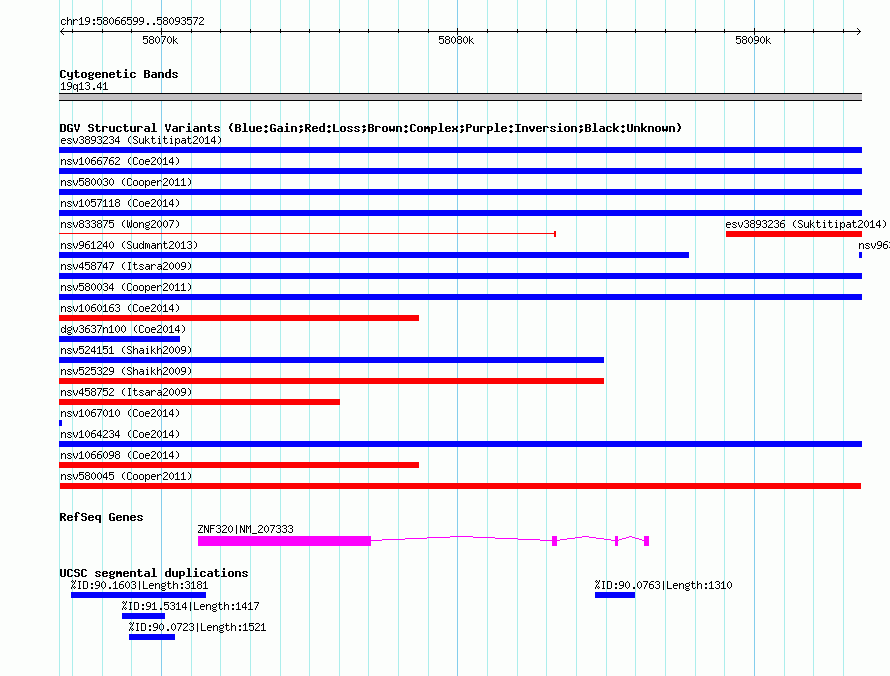The height and width of the screenshot is (676, 890).
Task: Open the nsv525329 (Shaikh2009) variant label
Action: 126,371
